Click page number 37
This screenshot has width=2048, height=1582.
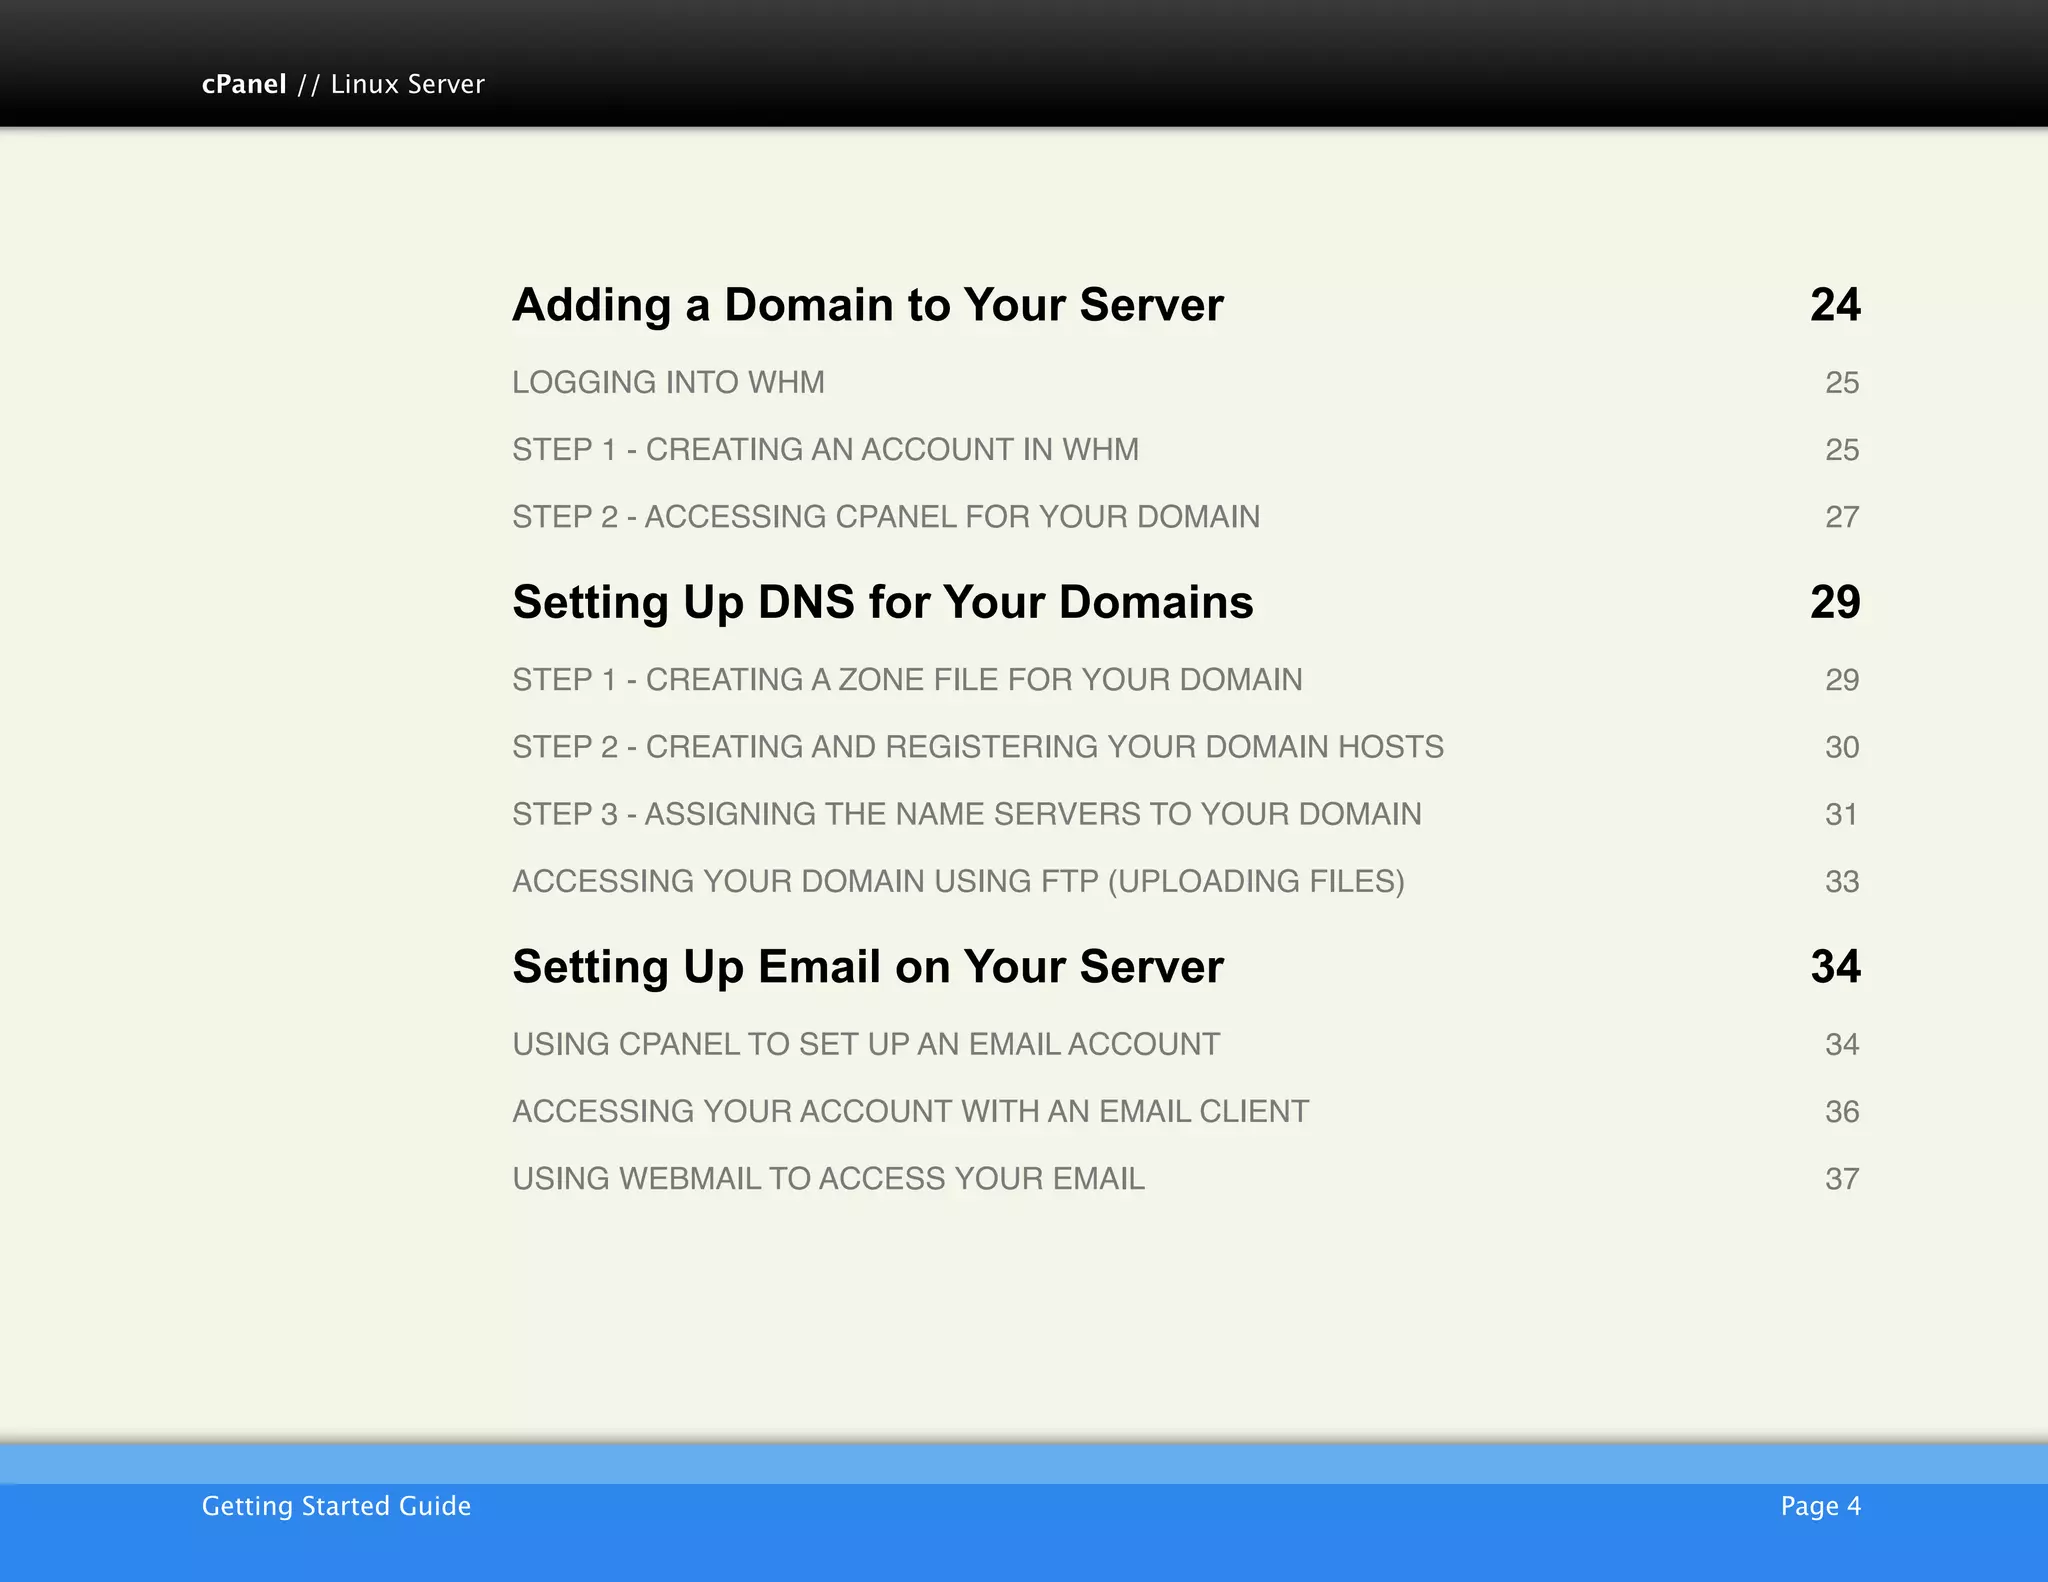(x=1842, y=1179)
